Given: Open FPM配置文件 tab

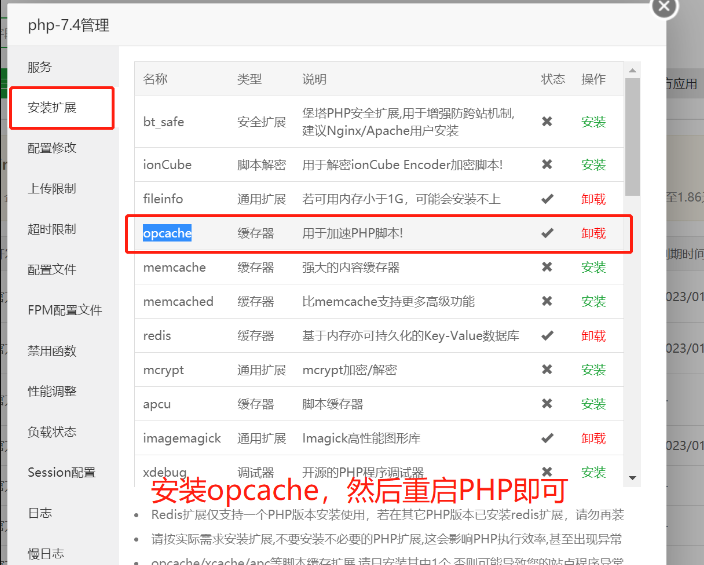Looking at the screenshot, I should [x=65, y=310].
